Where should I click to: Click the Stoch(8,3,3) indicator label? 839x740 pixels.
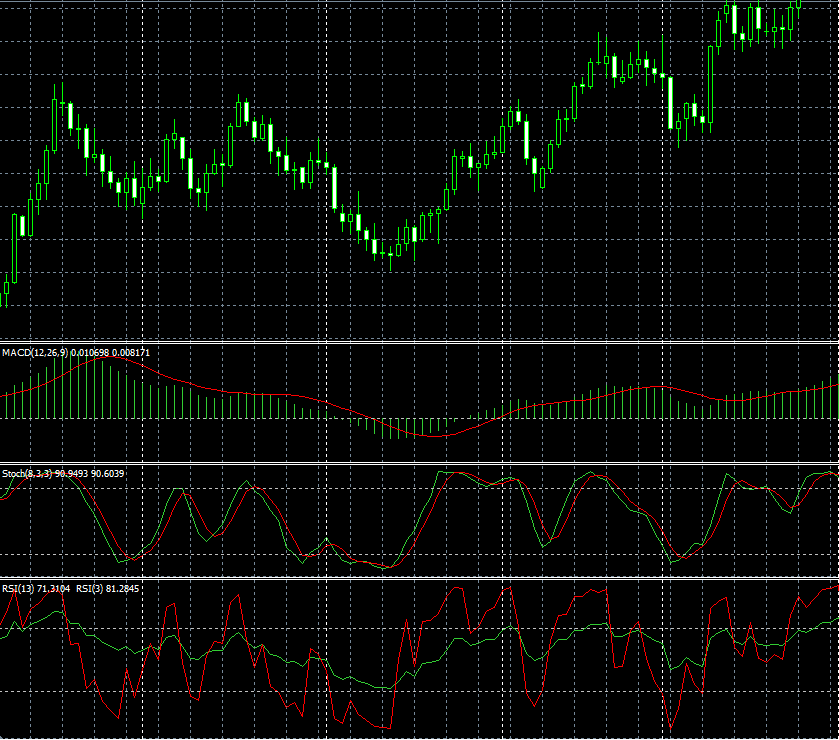click(x=27, y=474)
